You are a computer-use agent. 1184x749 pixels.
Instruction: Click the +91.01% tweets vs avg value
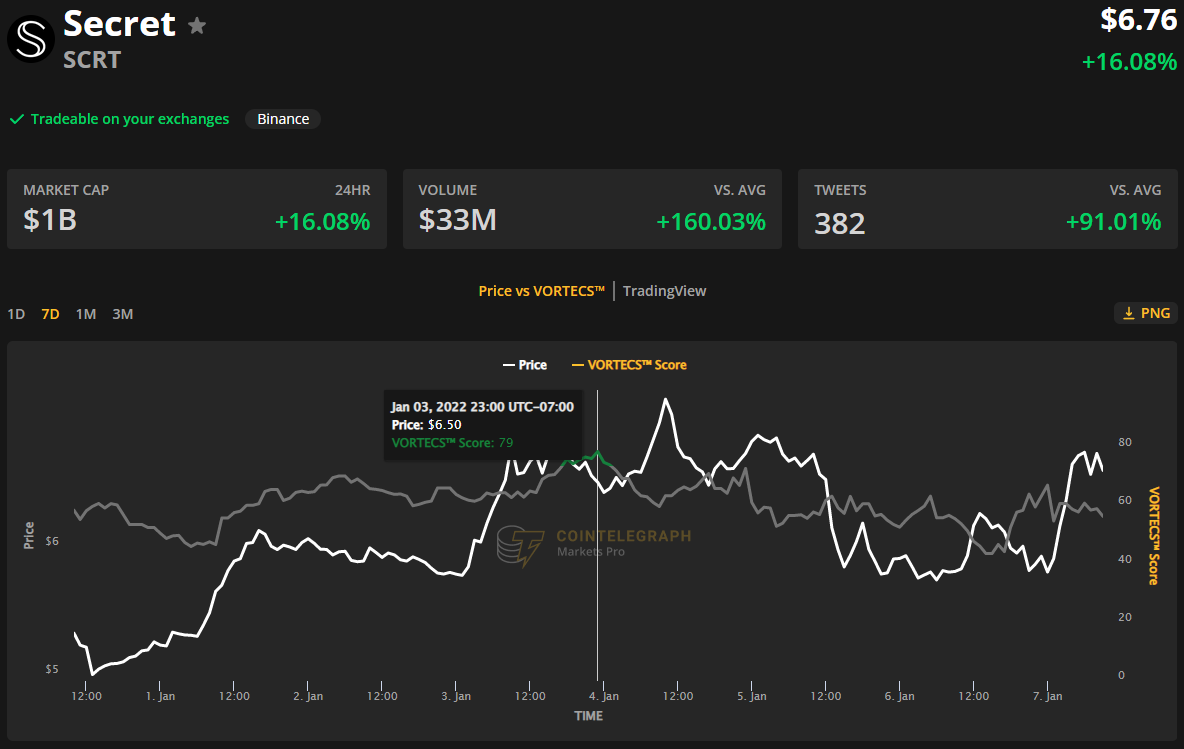pos(1114,222)
